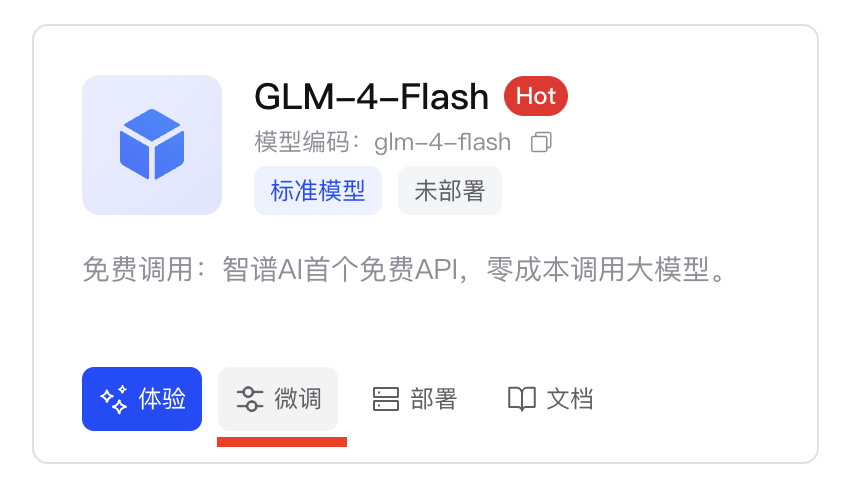
Task: Open the 文档 documentation link
Action: [550, 399]
